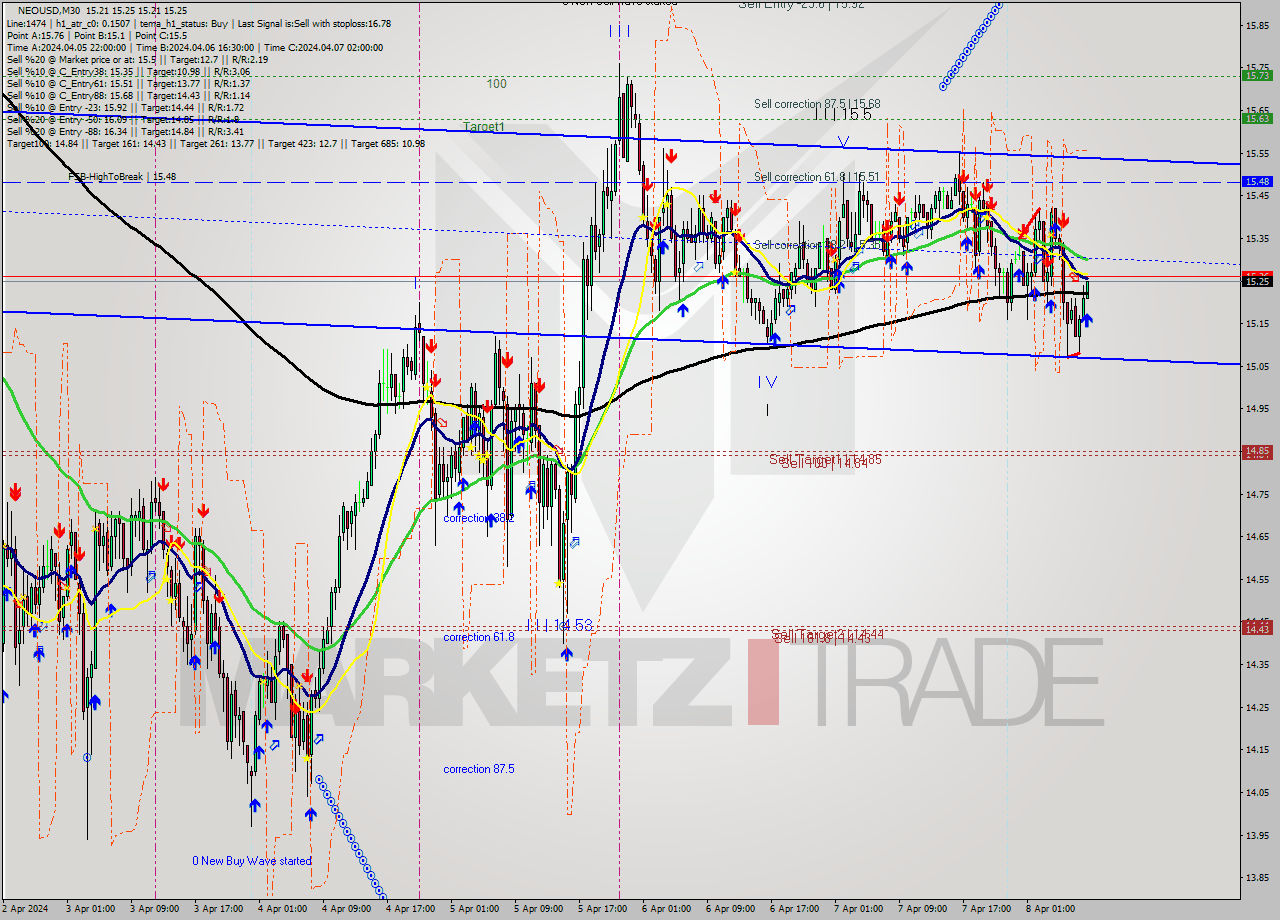The image size is (1280, 920).
Task: Click the 14.65 price axis tick
Action: pos(1257,537)
